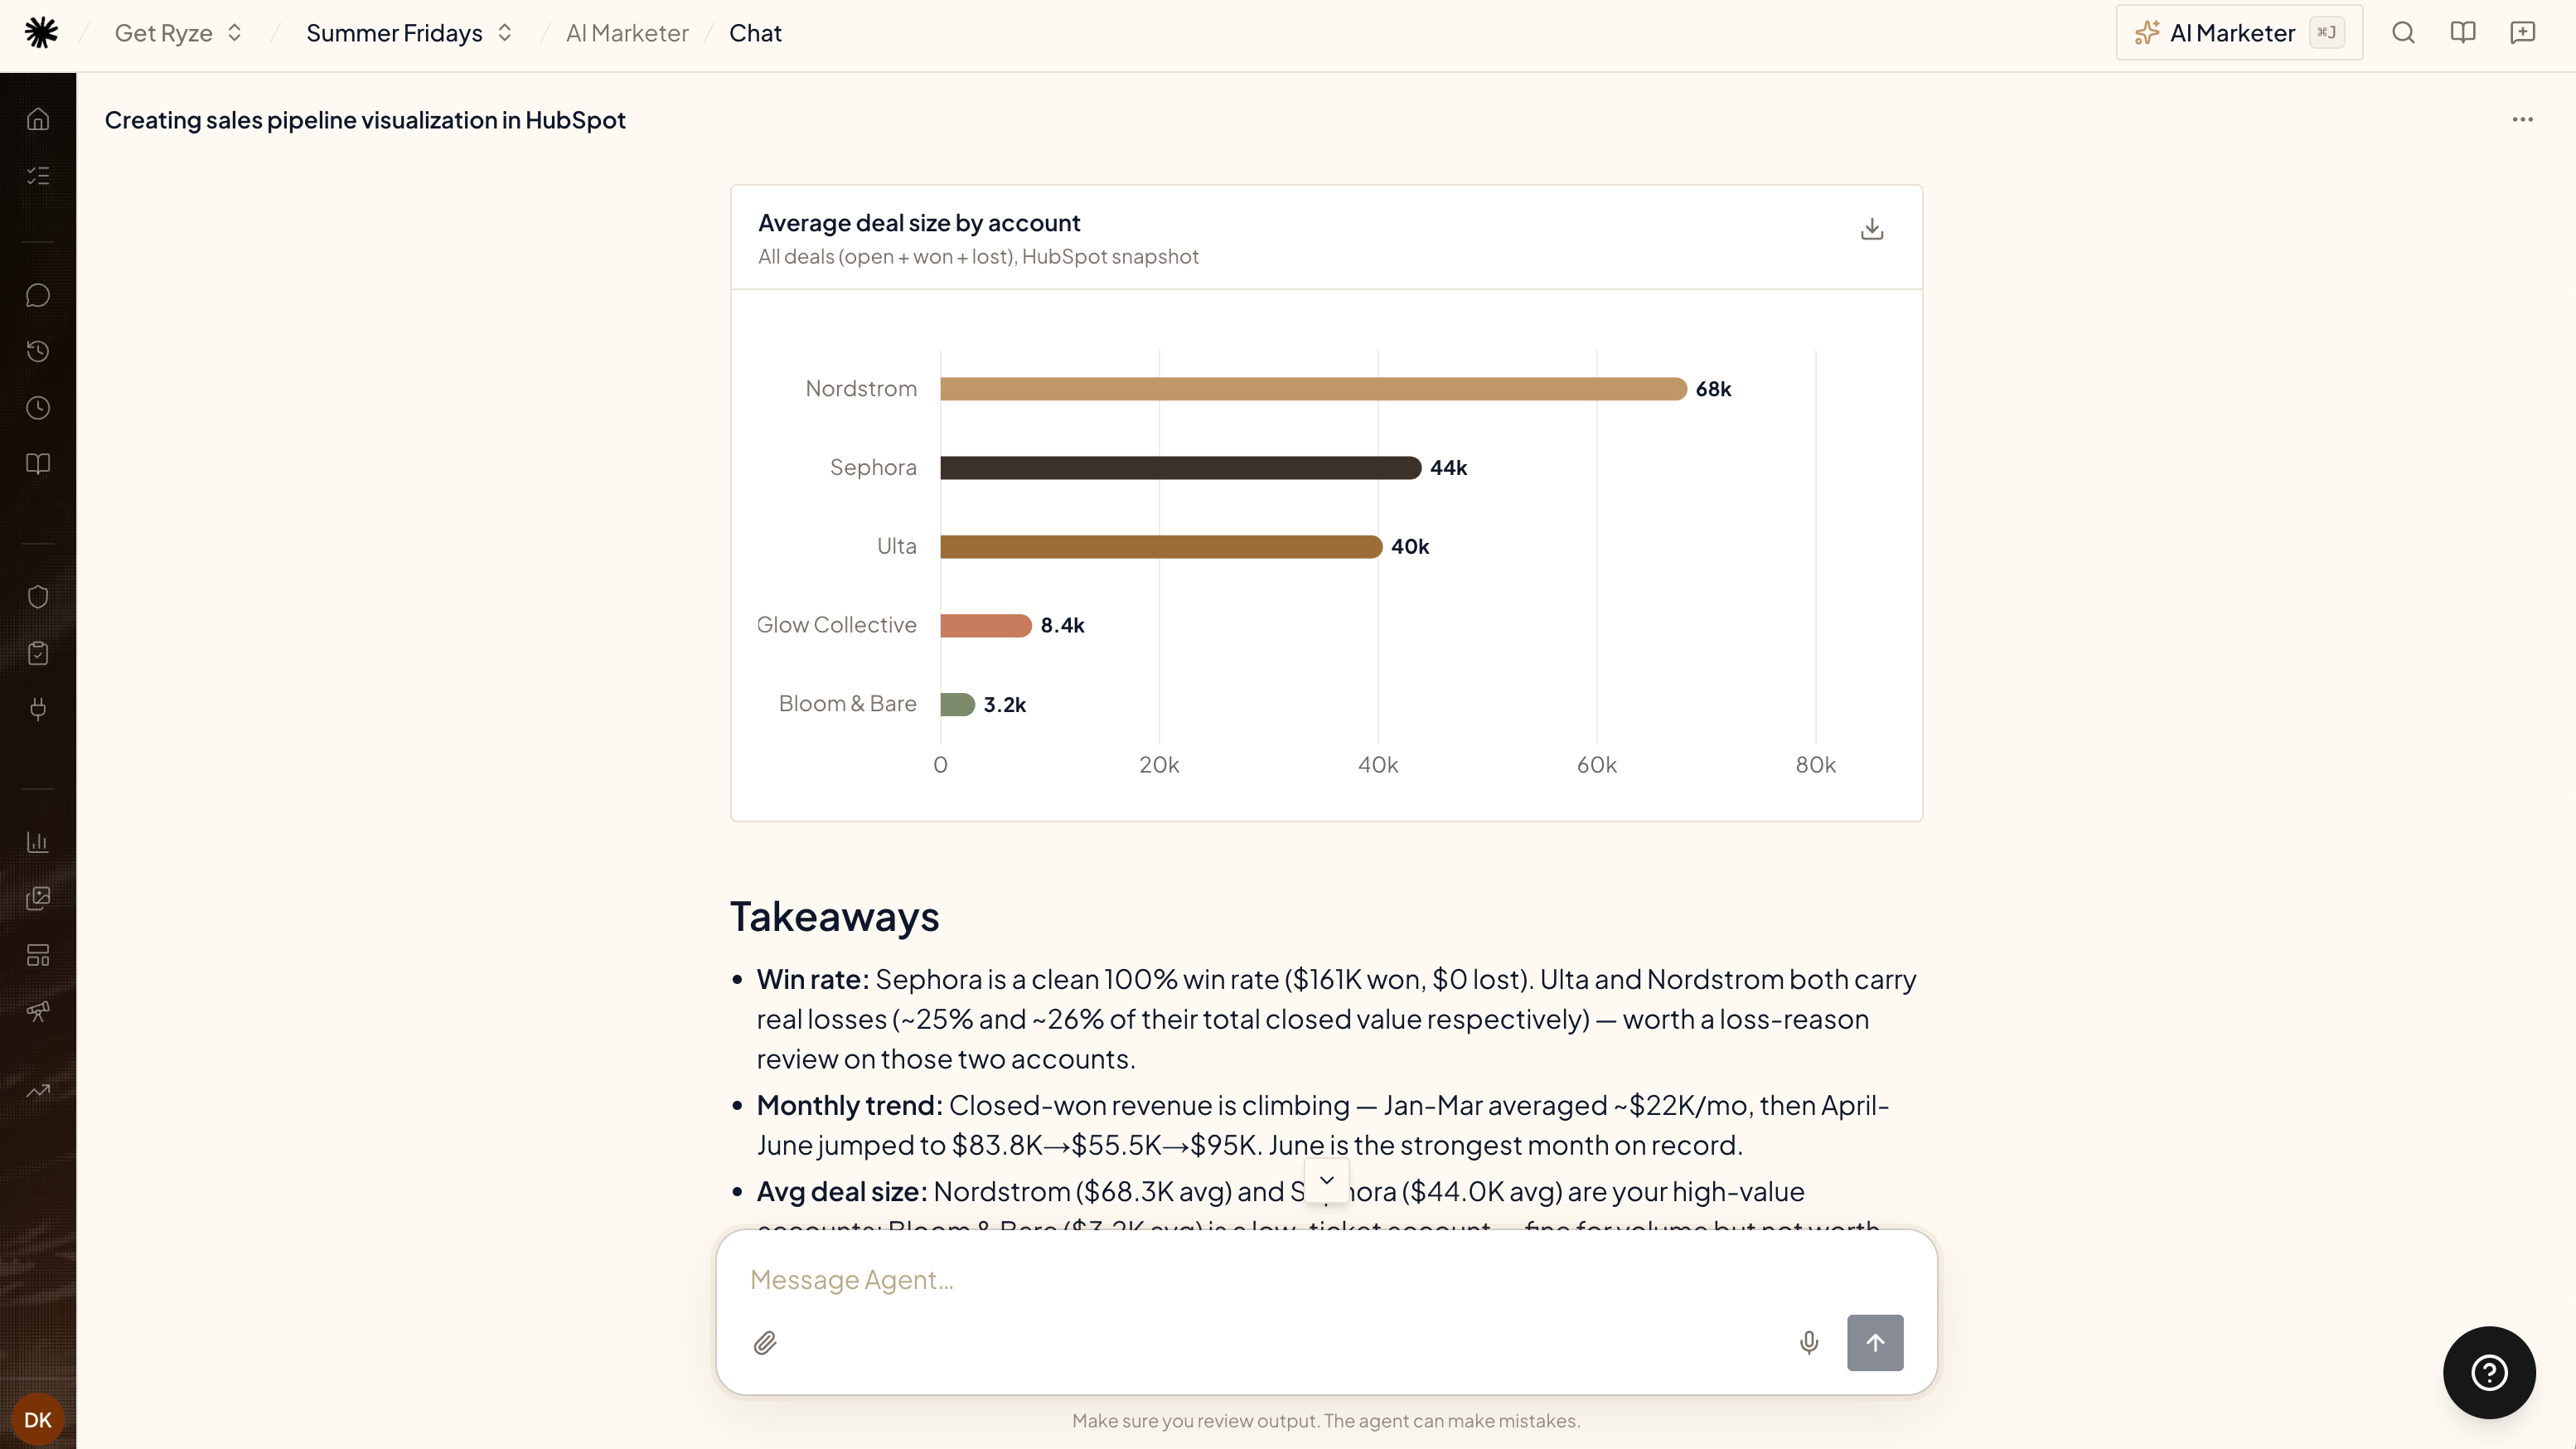Click the dark Sephora bar
This screenshot has width=2576, height=1449.
point(1180,468)
